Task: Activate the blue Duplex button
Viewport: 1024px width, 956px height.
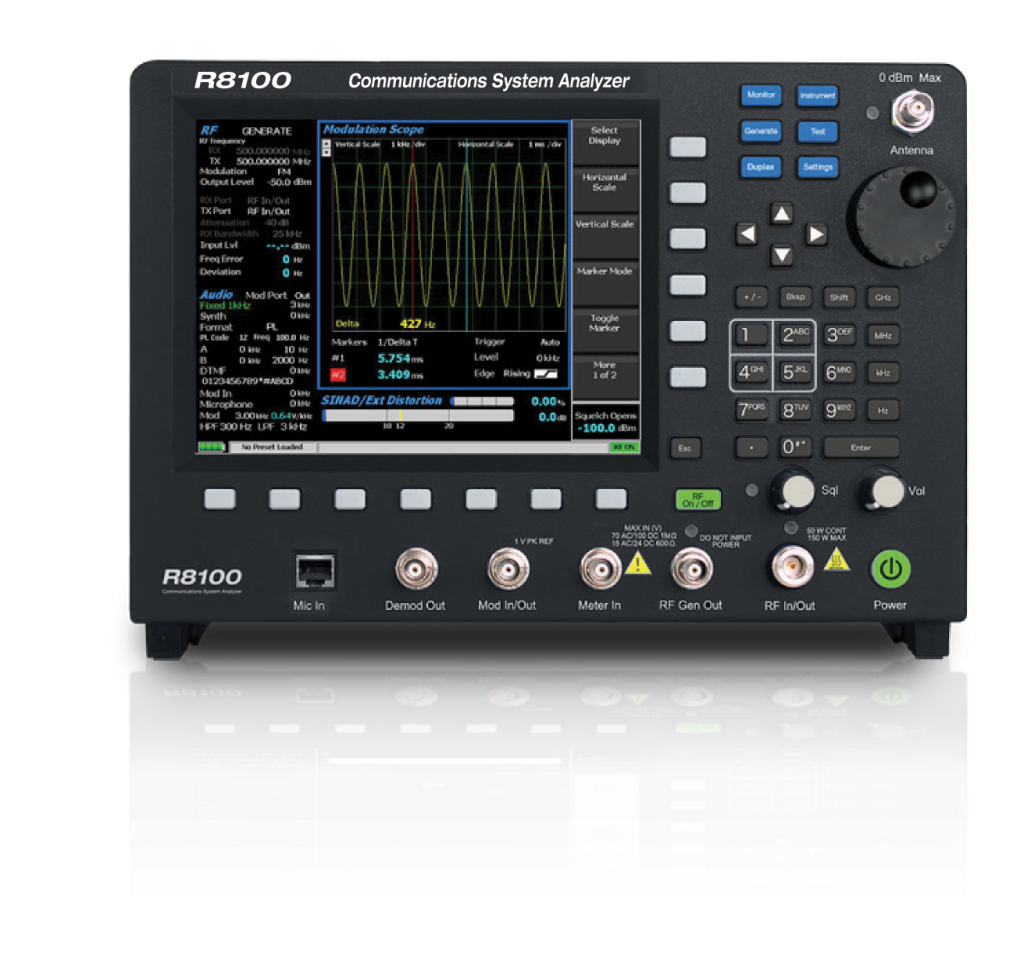Action: click(x=761, y=167)
